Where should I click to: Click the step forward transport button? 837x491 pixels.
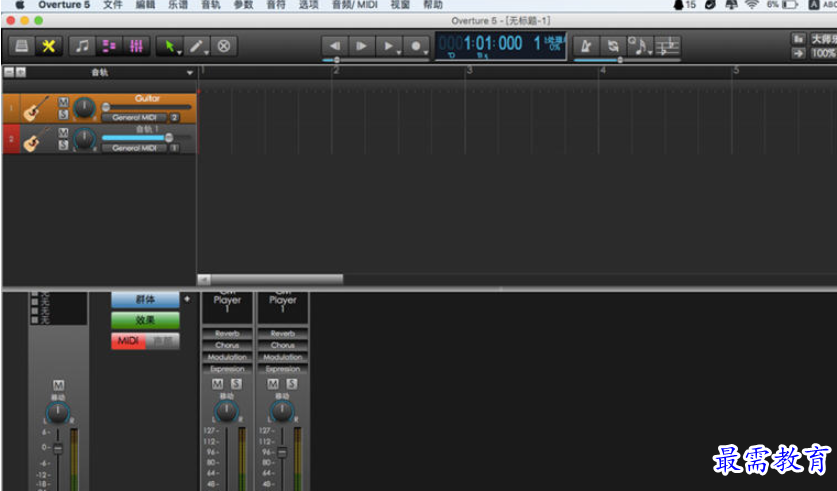pos(361,46)
